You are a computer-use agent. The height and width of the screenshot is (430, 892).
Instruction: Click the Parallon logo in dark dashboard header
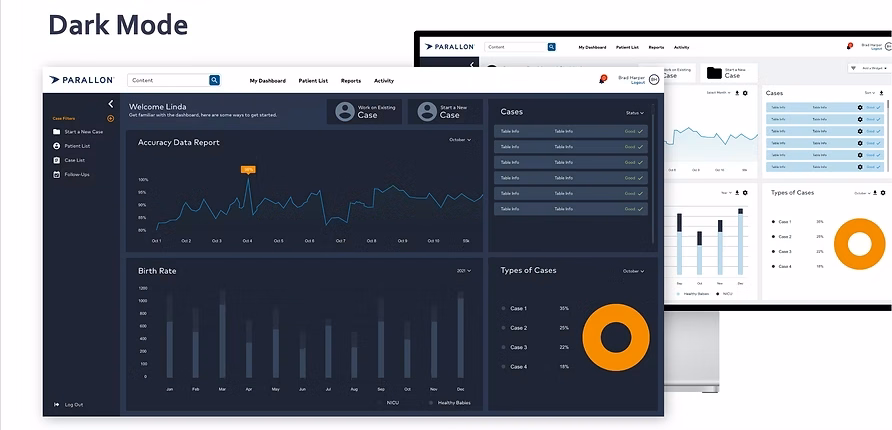(x=81, y=80)
